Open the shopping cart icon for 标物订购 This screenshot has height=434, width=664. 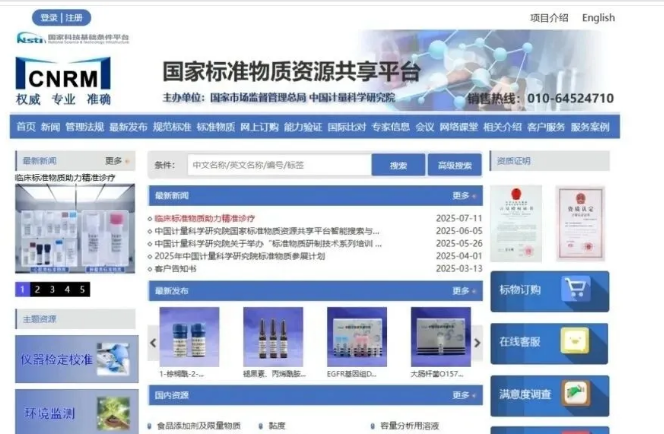click(575, 289)
